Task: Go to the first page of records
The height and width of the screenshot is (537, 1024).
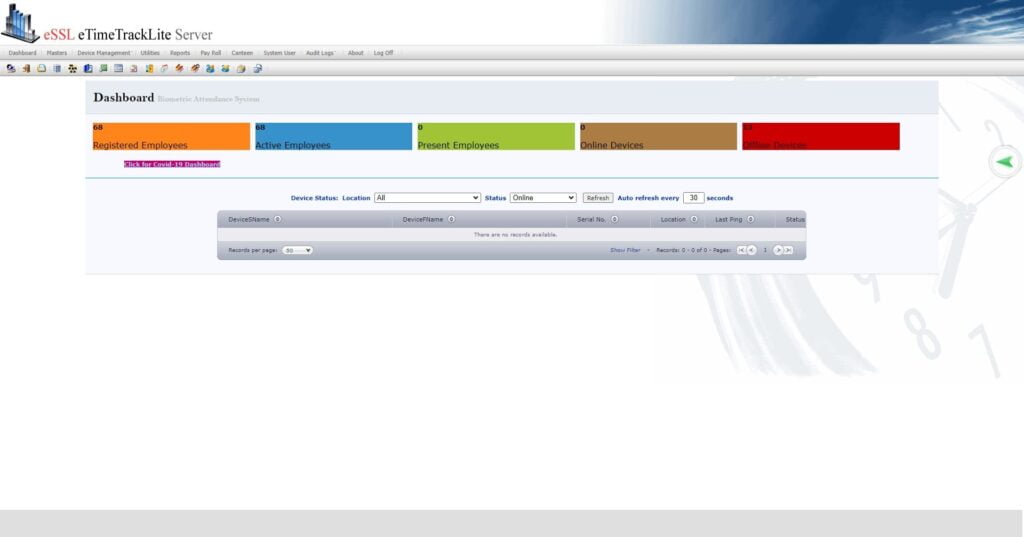Action: click(741, 250)
